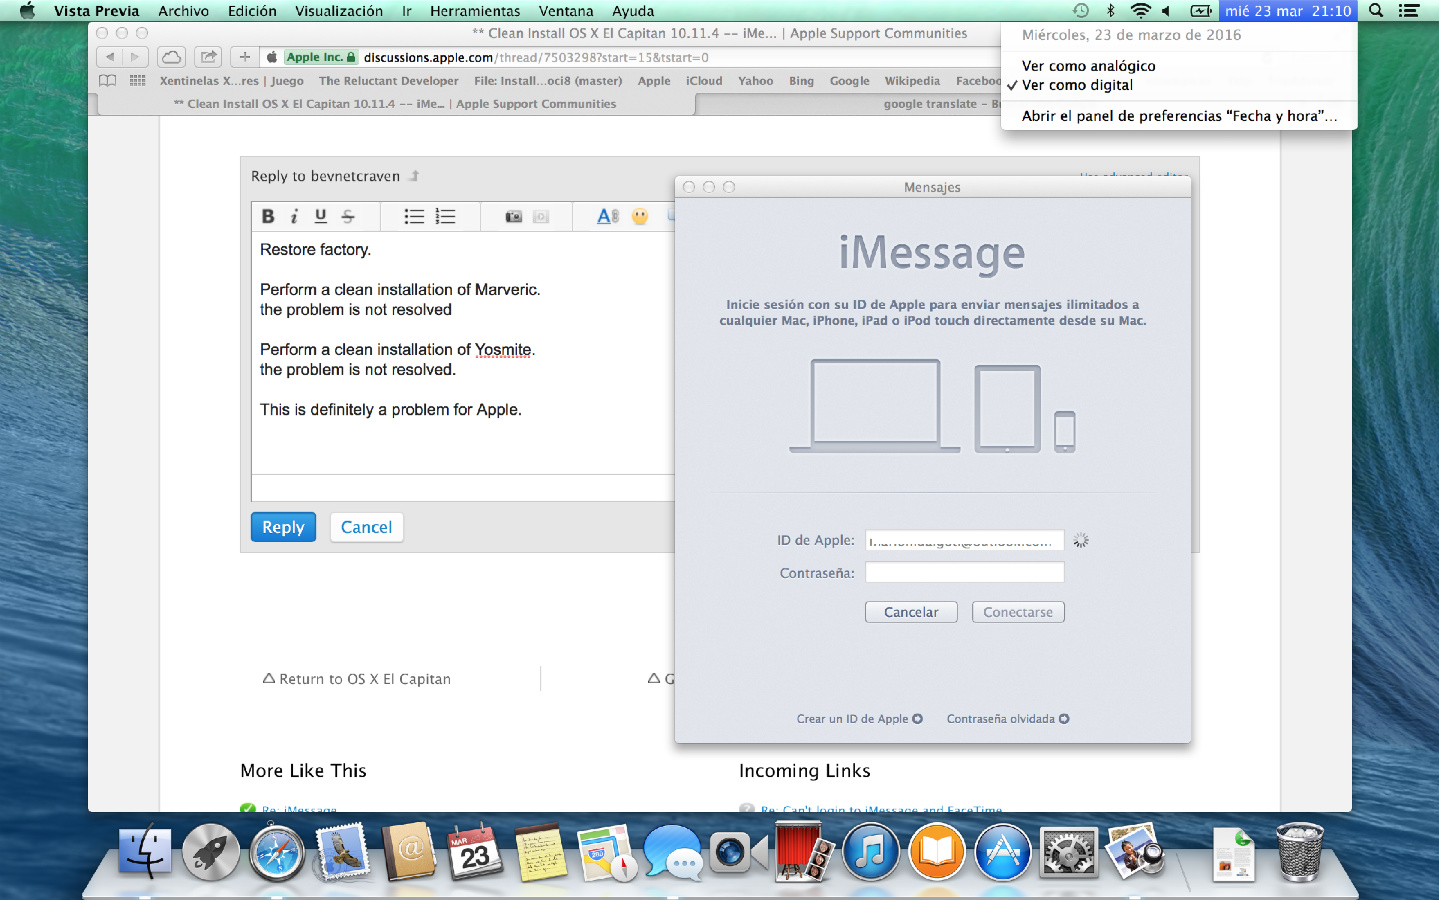1439x900 pixels.
Task: Insert a numbered list in reply
Action: pos(446,216)
